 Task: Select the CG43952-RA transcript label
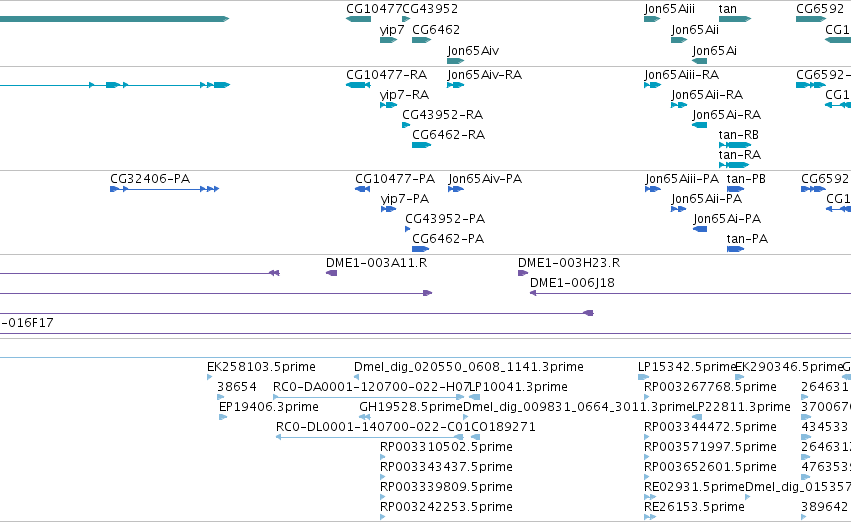pos(442,114)
